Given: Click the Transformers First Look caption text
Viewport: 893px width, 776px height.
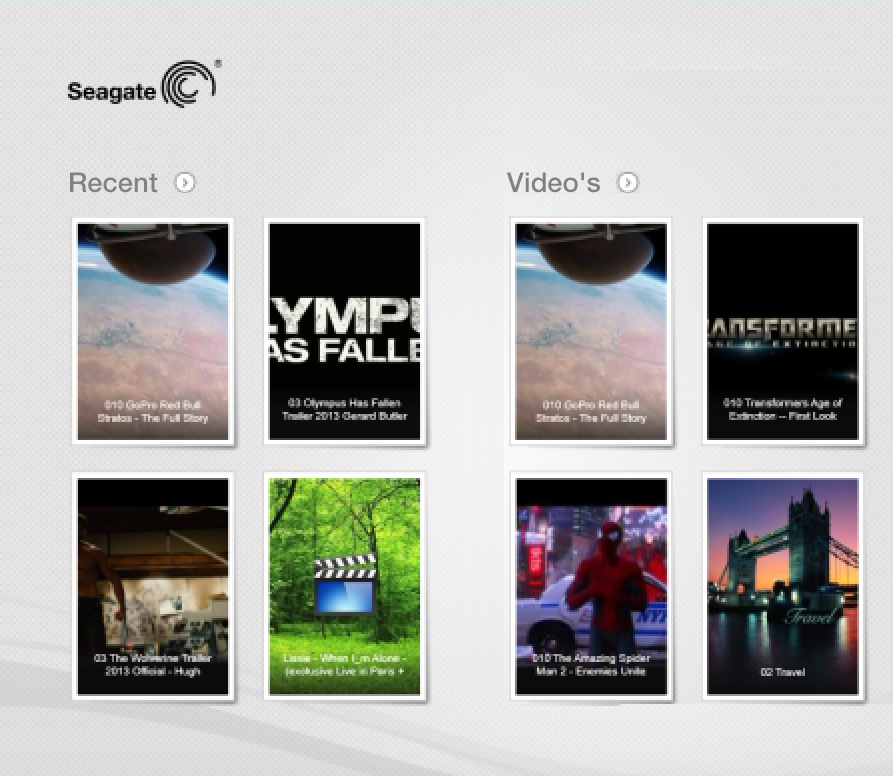Looking at the screenshot, I should click(783, 409).
